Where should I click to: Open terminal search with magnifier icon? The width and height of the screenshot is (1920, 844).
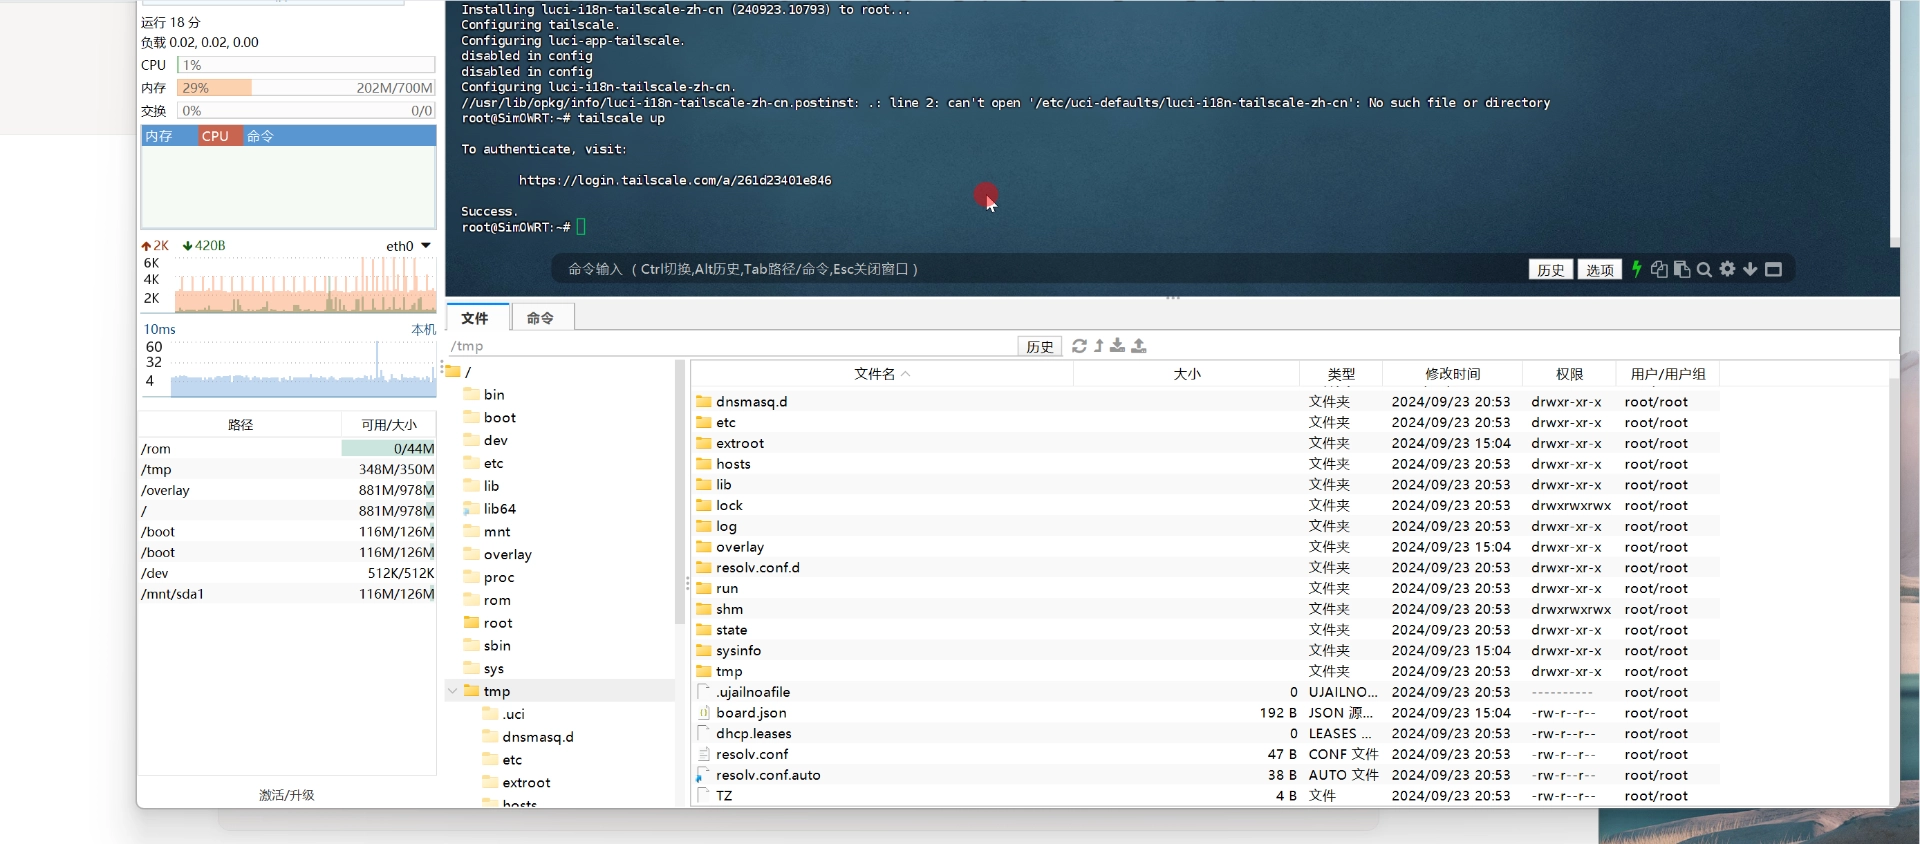[x=1704, y=269]
